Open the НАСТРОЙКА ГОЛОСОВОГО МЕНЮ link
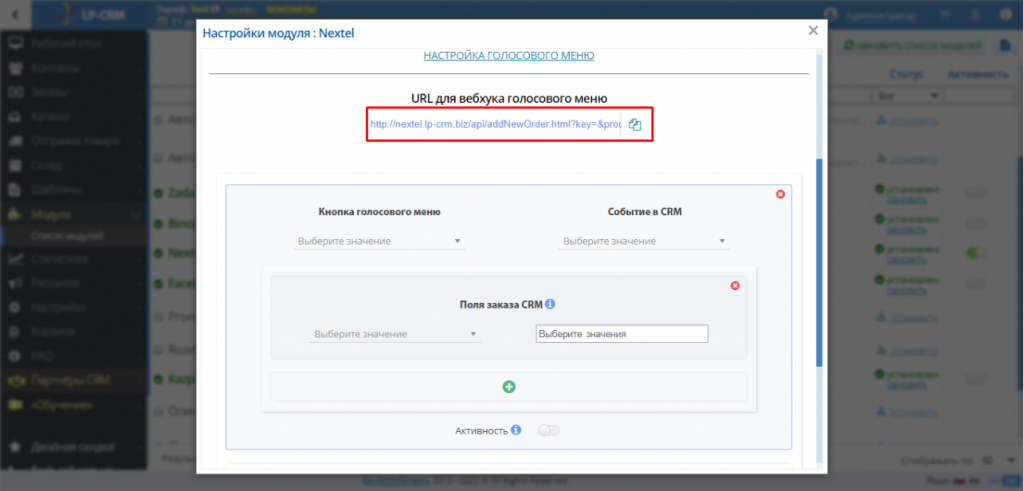 (509, 55)
